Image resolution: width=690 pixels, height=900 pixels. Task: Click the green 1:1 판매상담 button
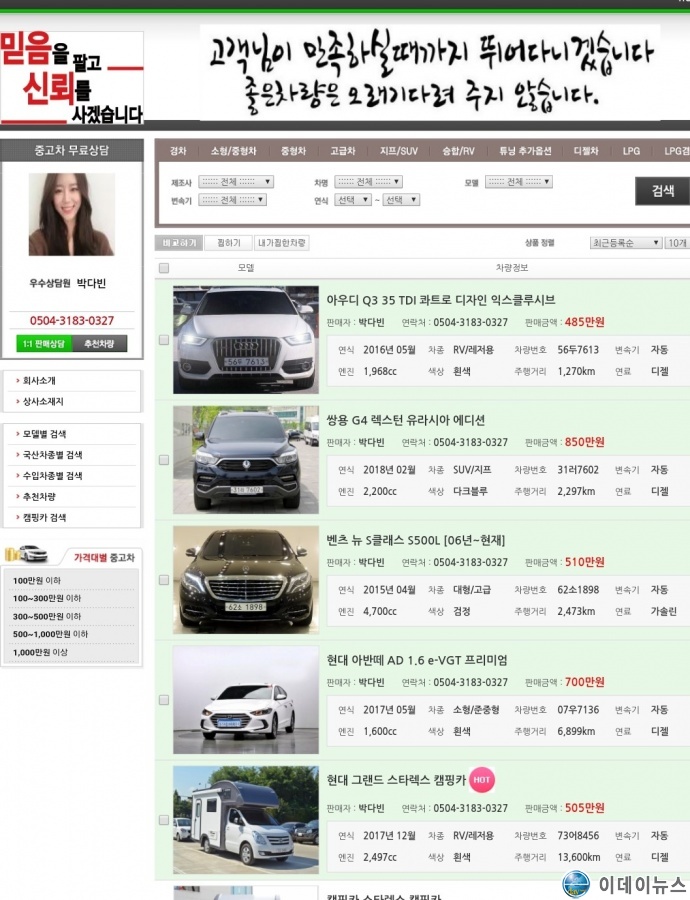pos(43,344)
